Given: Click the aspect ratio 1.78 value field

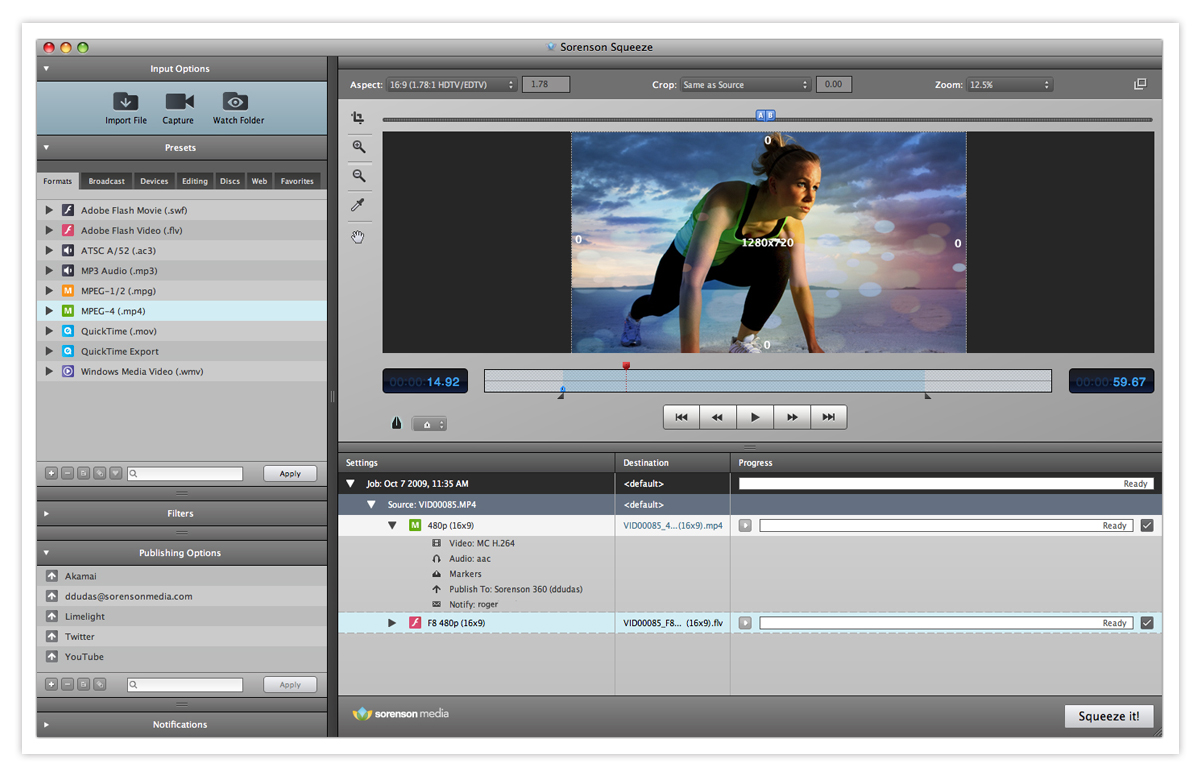Looking at the screenshot, I should (546, 85).
